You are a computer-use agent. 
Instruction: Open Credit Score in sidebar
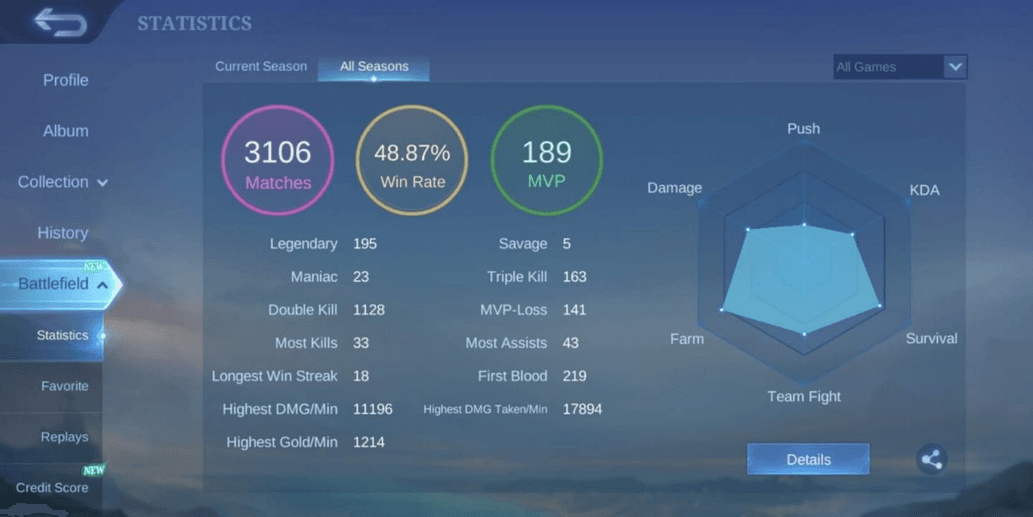click(52, 487)
